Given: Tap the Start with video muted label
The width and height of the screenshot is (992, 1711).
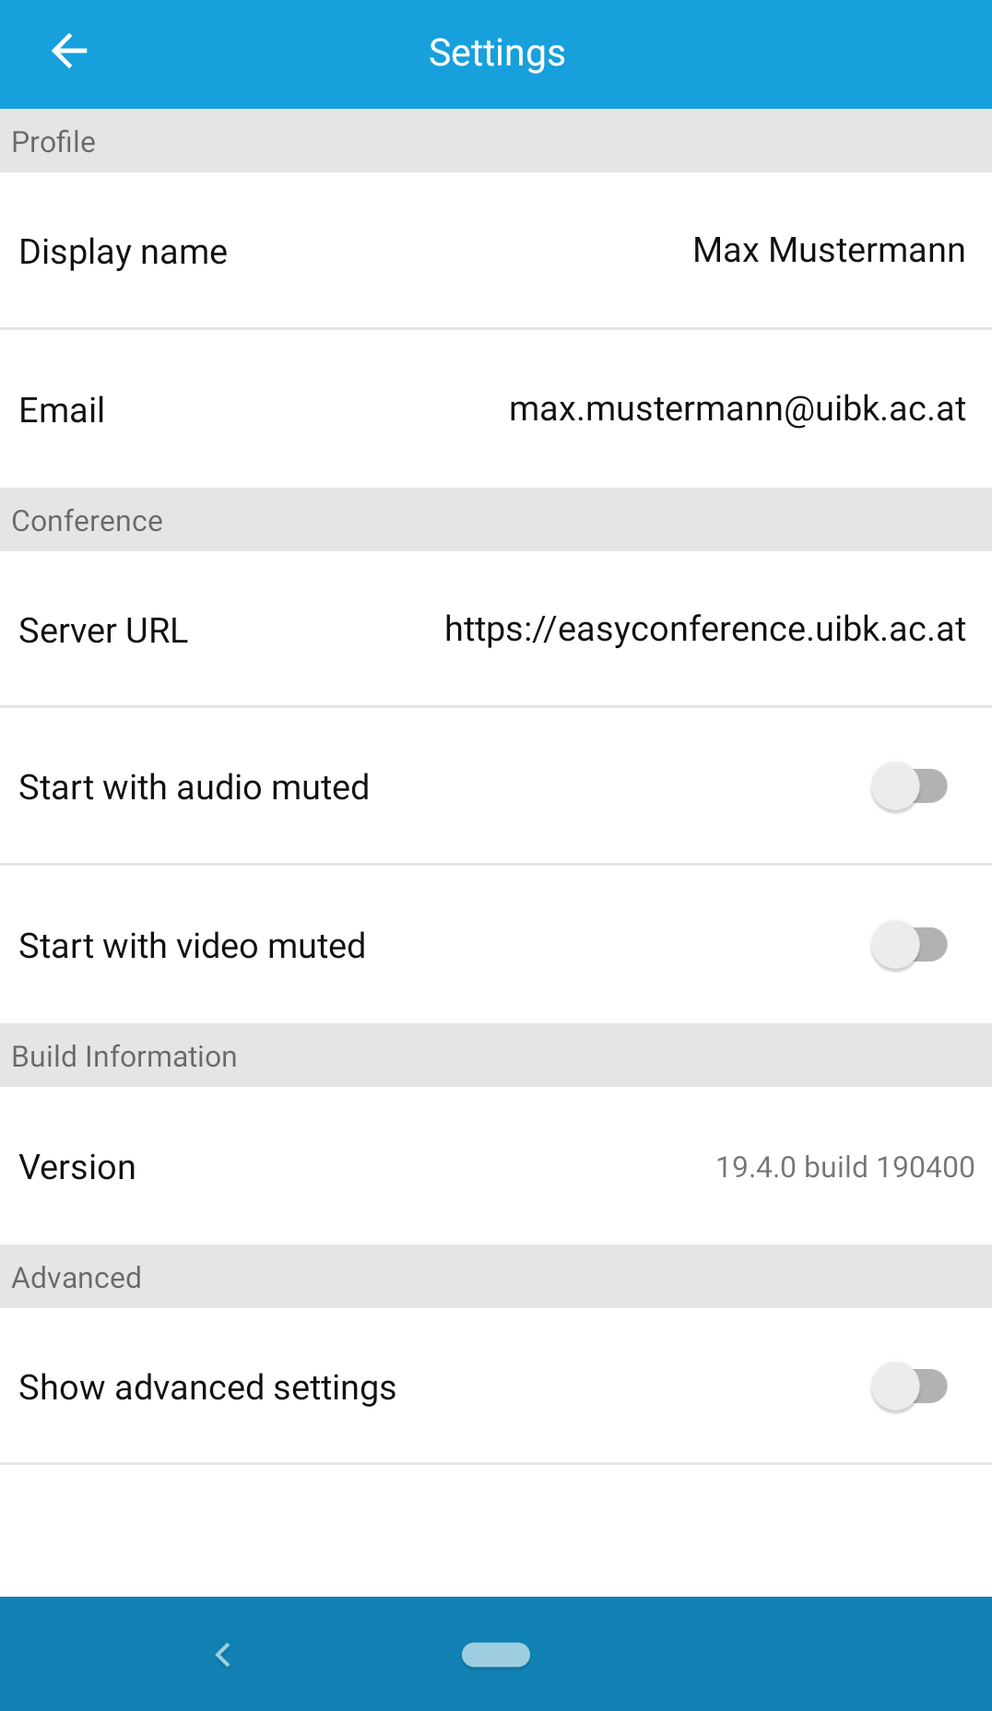Looking at the screenshot, I should click(192, 946).
